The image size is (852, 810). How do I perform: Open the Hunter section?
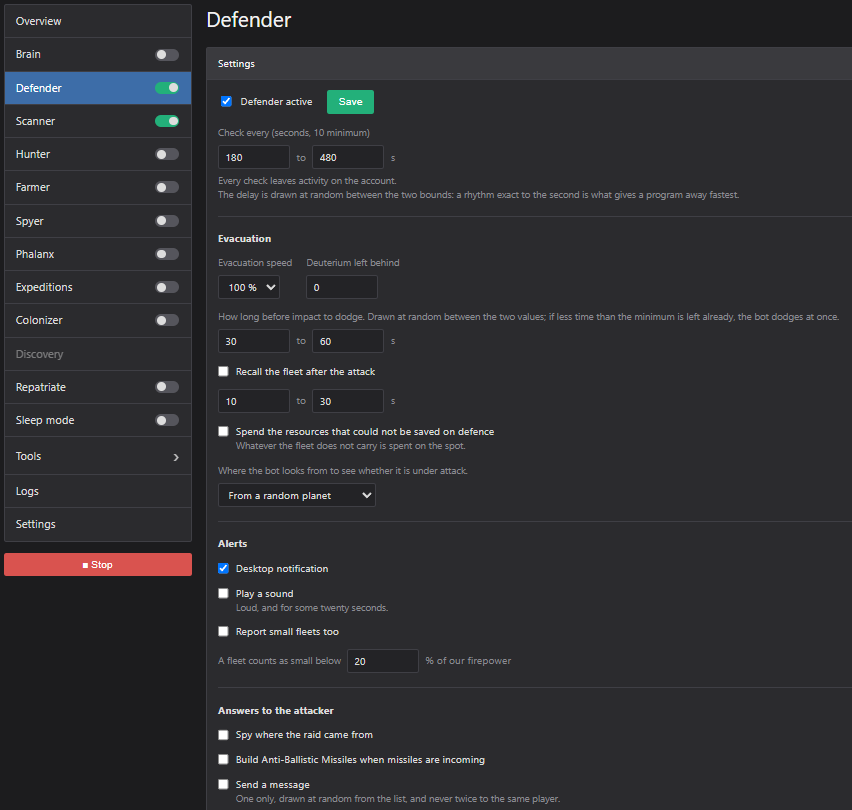coord(33,154)
